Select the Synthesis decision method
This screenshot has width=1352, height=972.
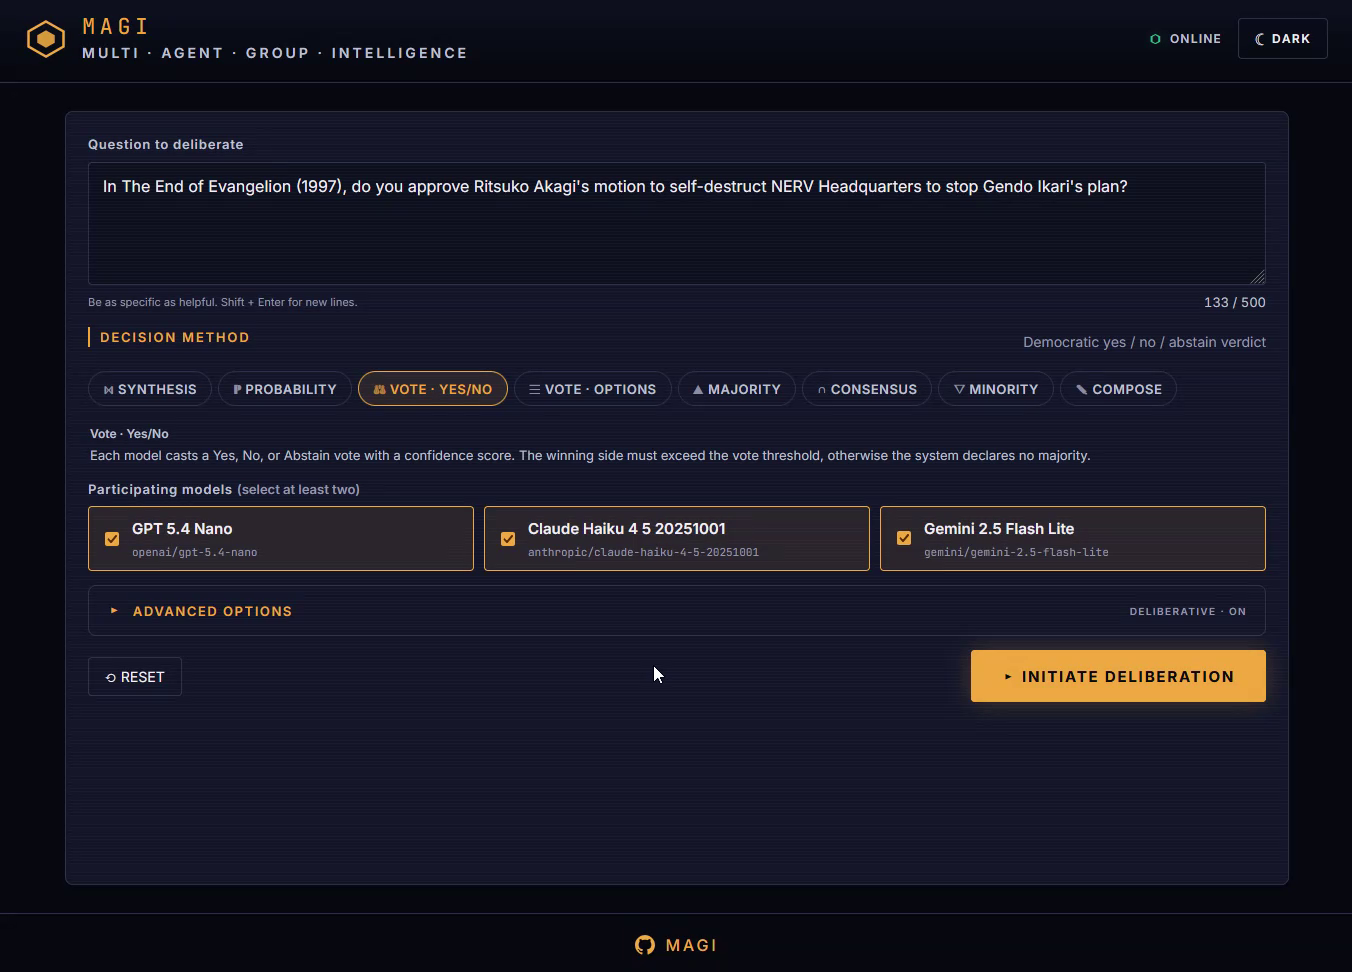tap(150, 389)
